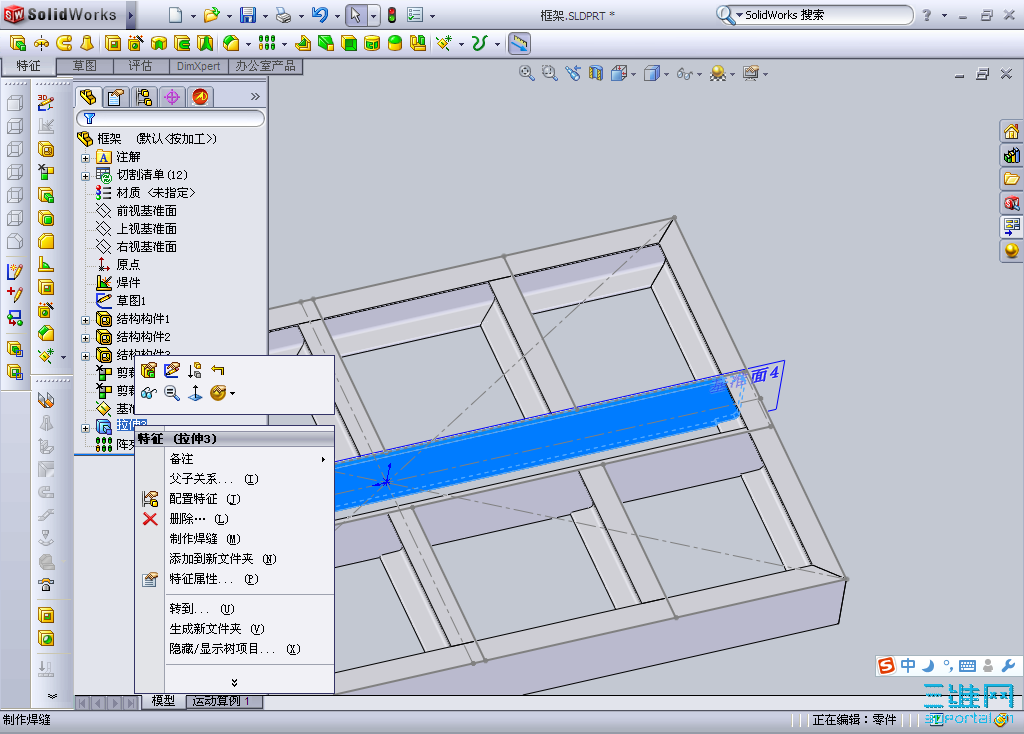Expand the 切割清单(12) node

tap(86, 176)
